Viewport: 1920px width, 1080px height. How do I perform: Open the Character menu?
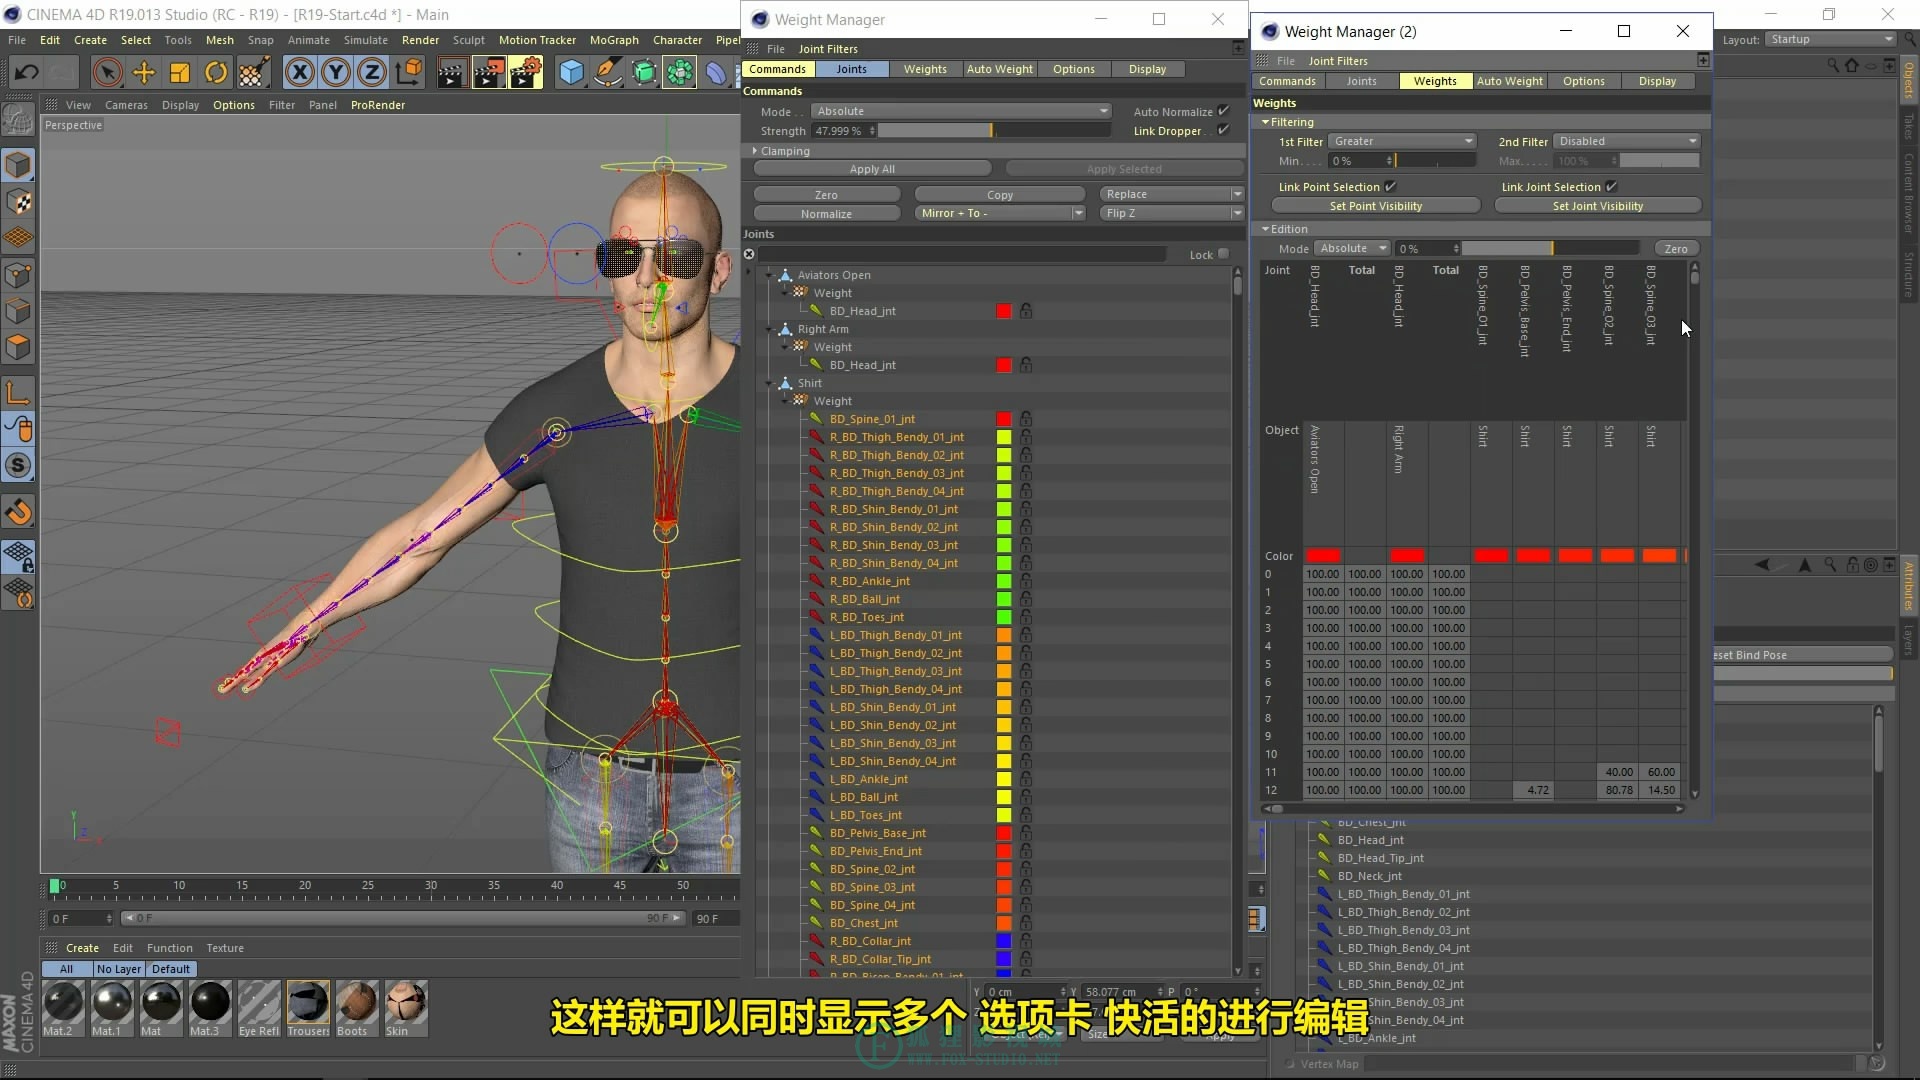677,40
